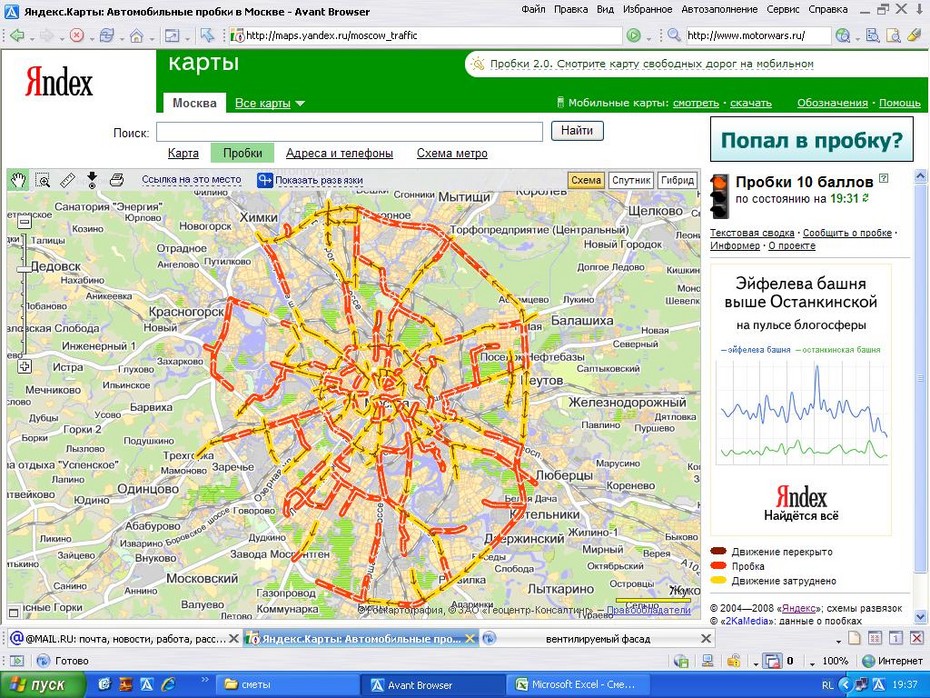
Task: Click the popup blocker status bar icon
Action: click(x=772, y=661)
